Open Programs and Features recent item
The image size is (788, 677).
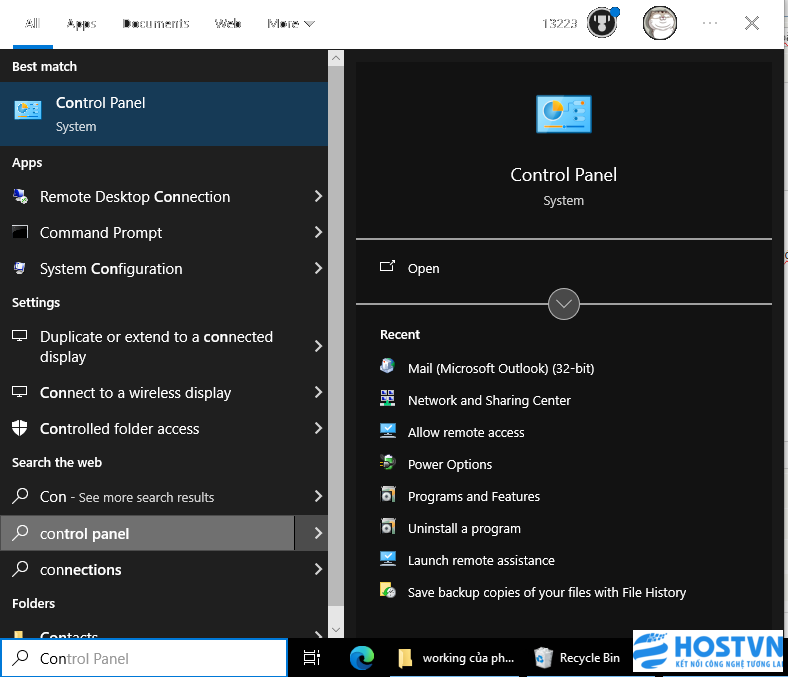pos(473,496)
